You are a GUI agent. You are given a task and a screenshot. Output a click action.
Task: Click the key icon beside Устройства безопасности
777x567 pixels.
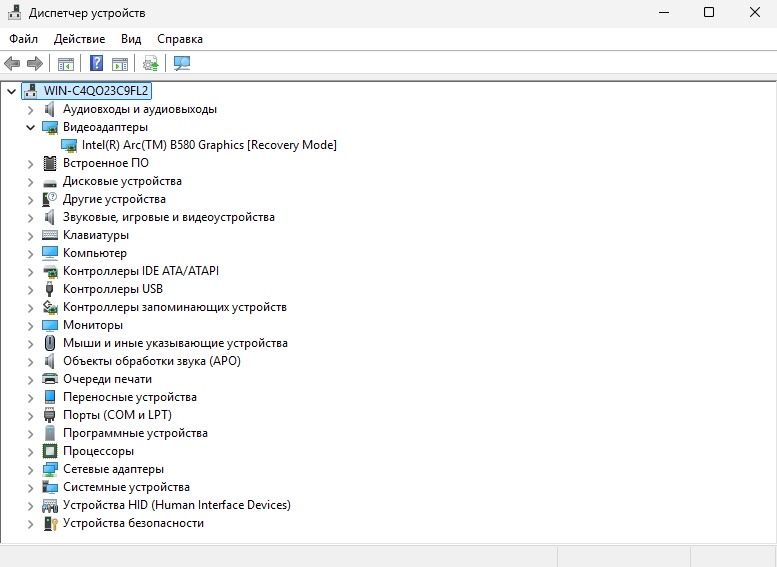click(51, 523)
